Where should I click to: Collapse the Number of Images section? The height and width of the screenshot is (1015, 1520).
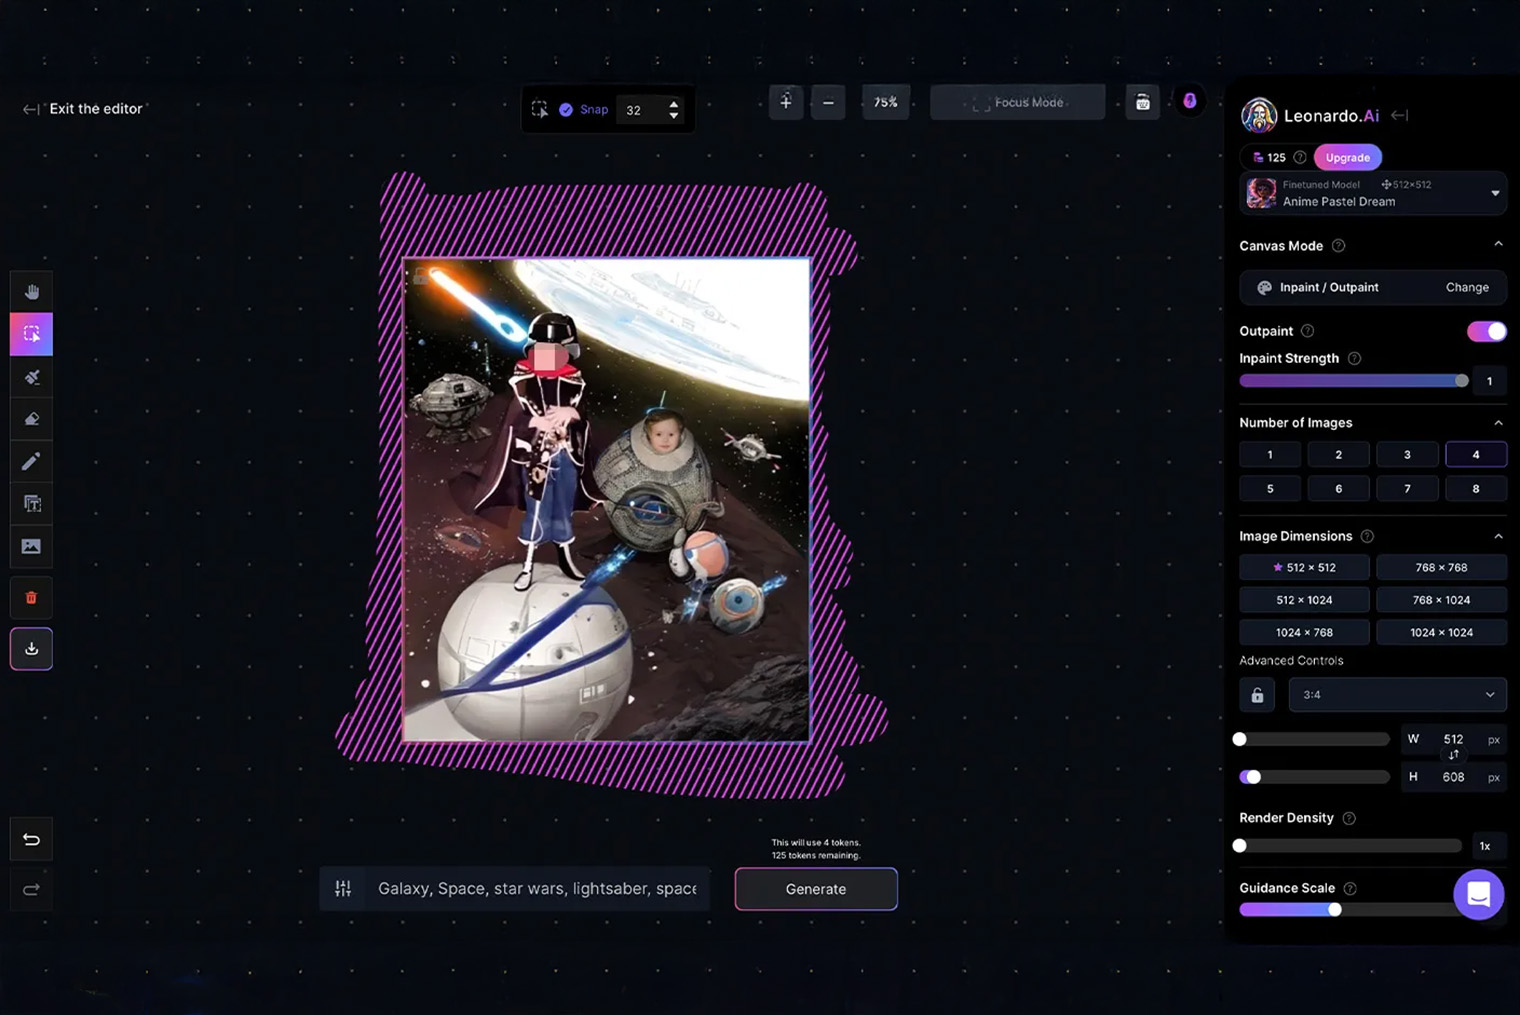[x=1498, y=423]
